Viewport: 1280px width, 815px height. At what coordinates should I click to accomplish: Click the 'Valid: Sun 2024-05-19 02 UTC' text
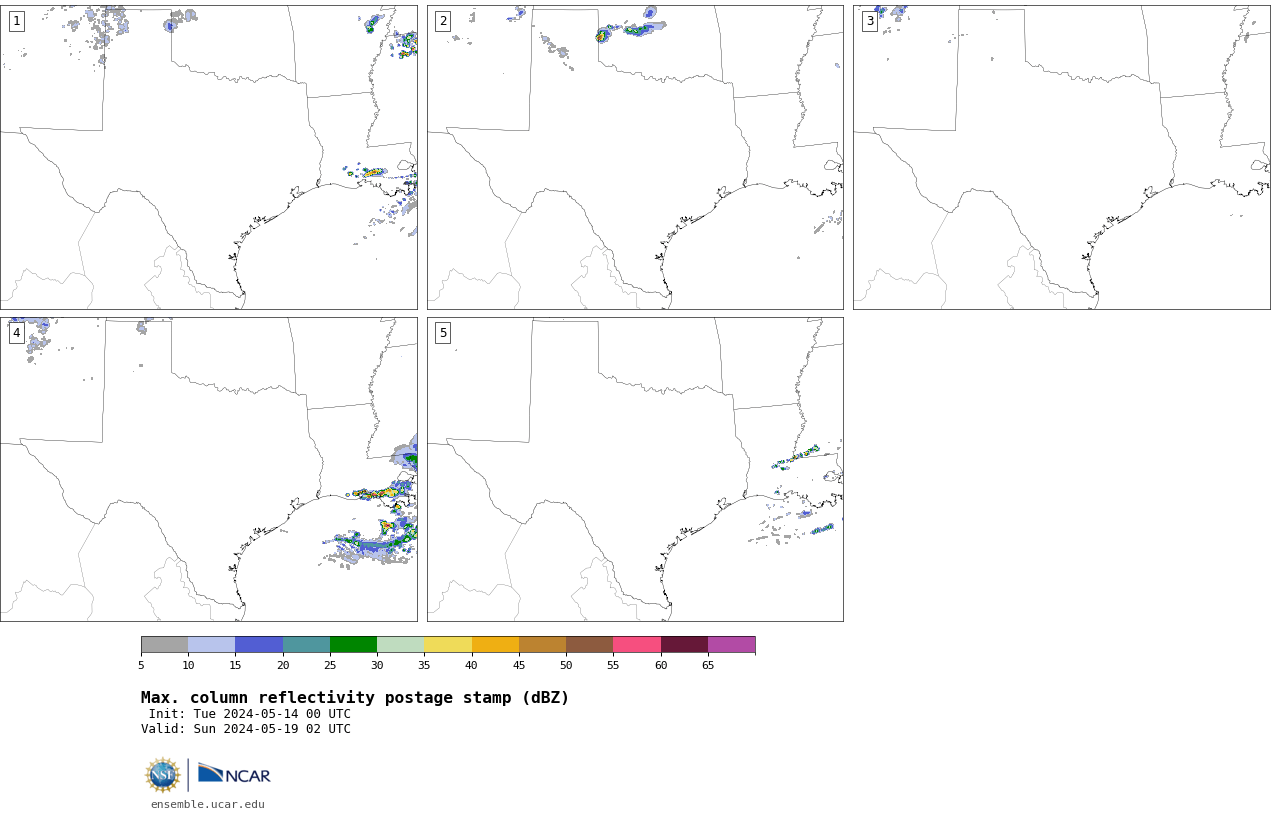pos(246,729)
